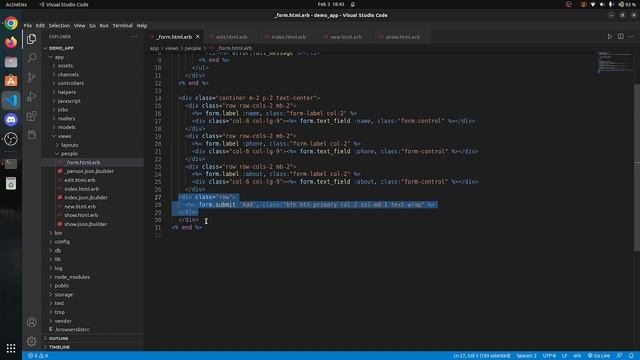Switch to the show.html.erb tab

[x=402, y=37]
